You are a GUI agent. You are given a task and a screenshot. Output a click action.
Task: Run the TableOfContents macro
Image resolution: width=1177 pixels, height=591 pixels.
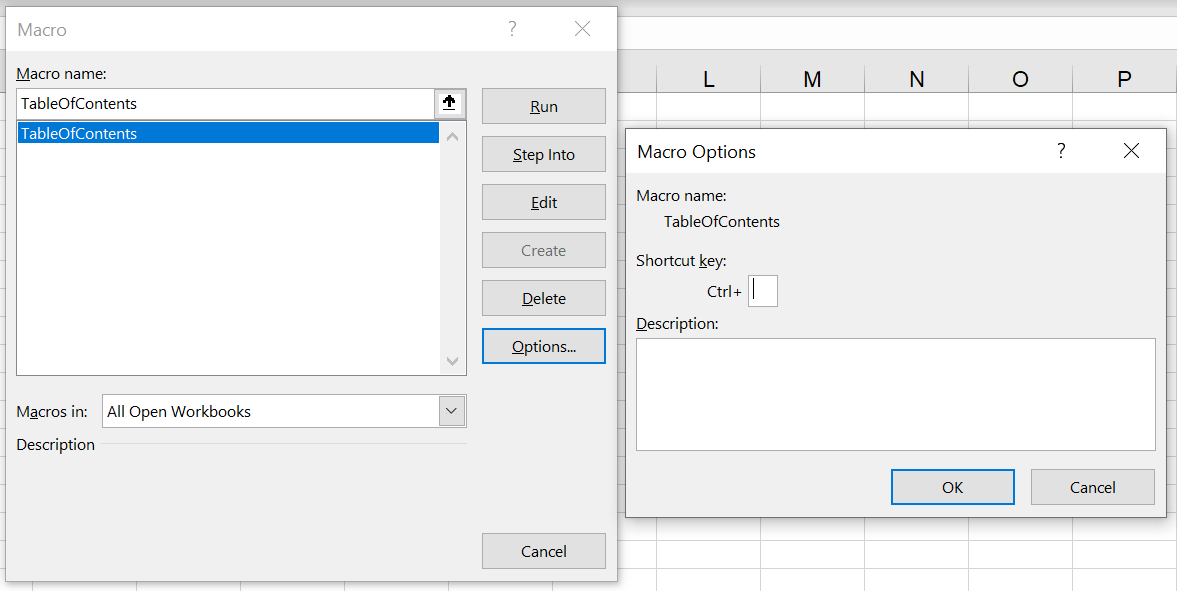coord(543,106)
